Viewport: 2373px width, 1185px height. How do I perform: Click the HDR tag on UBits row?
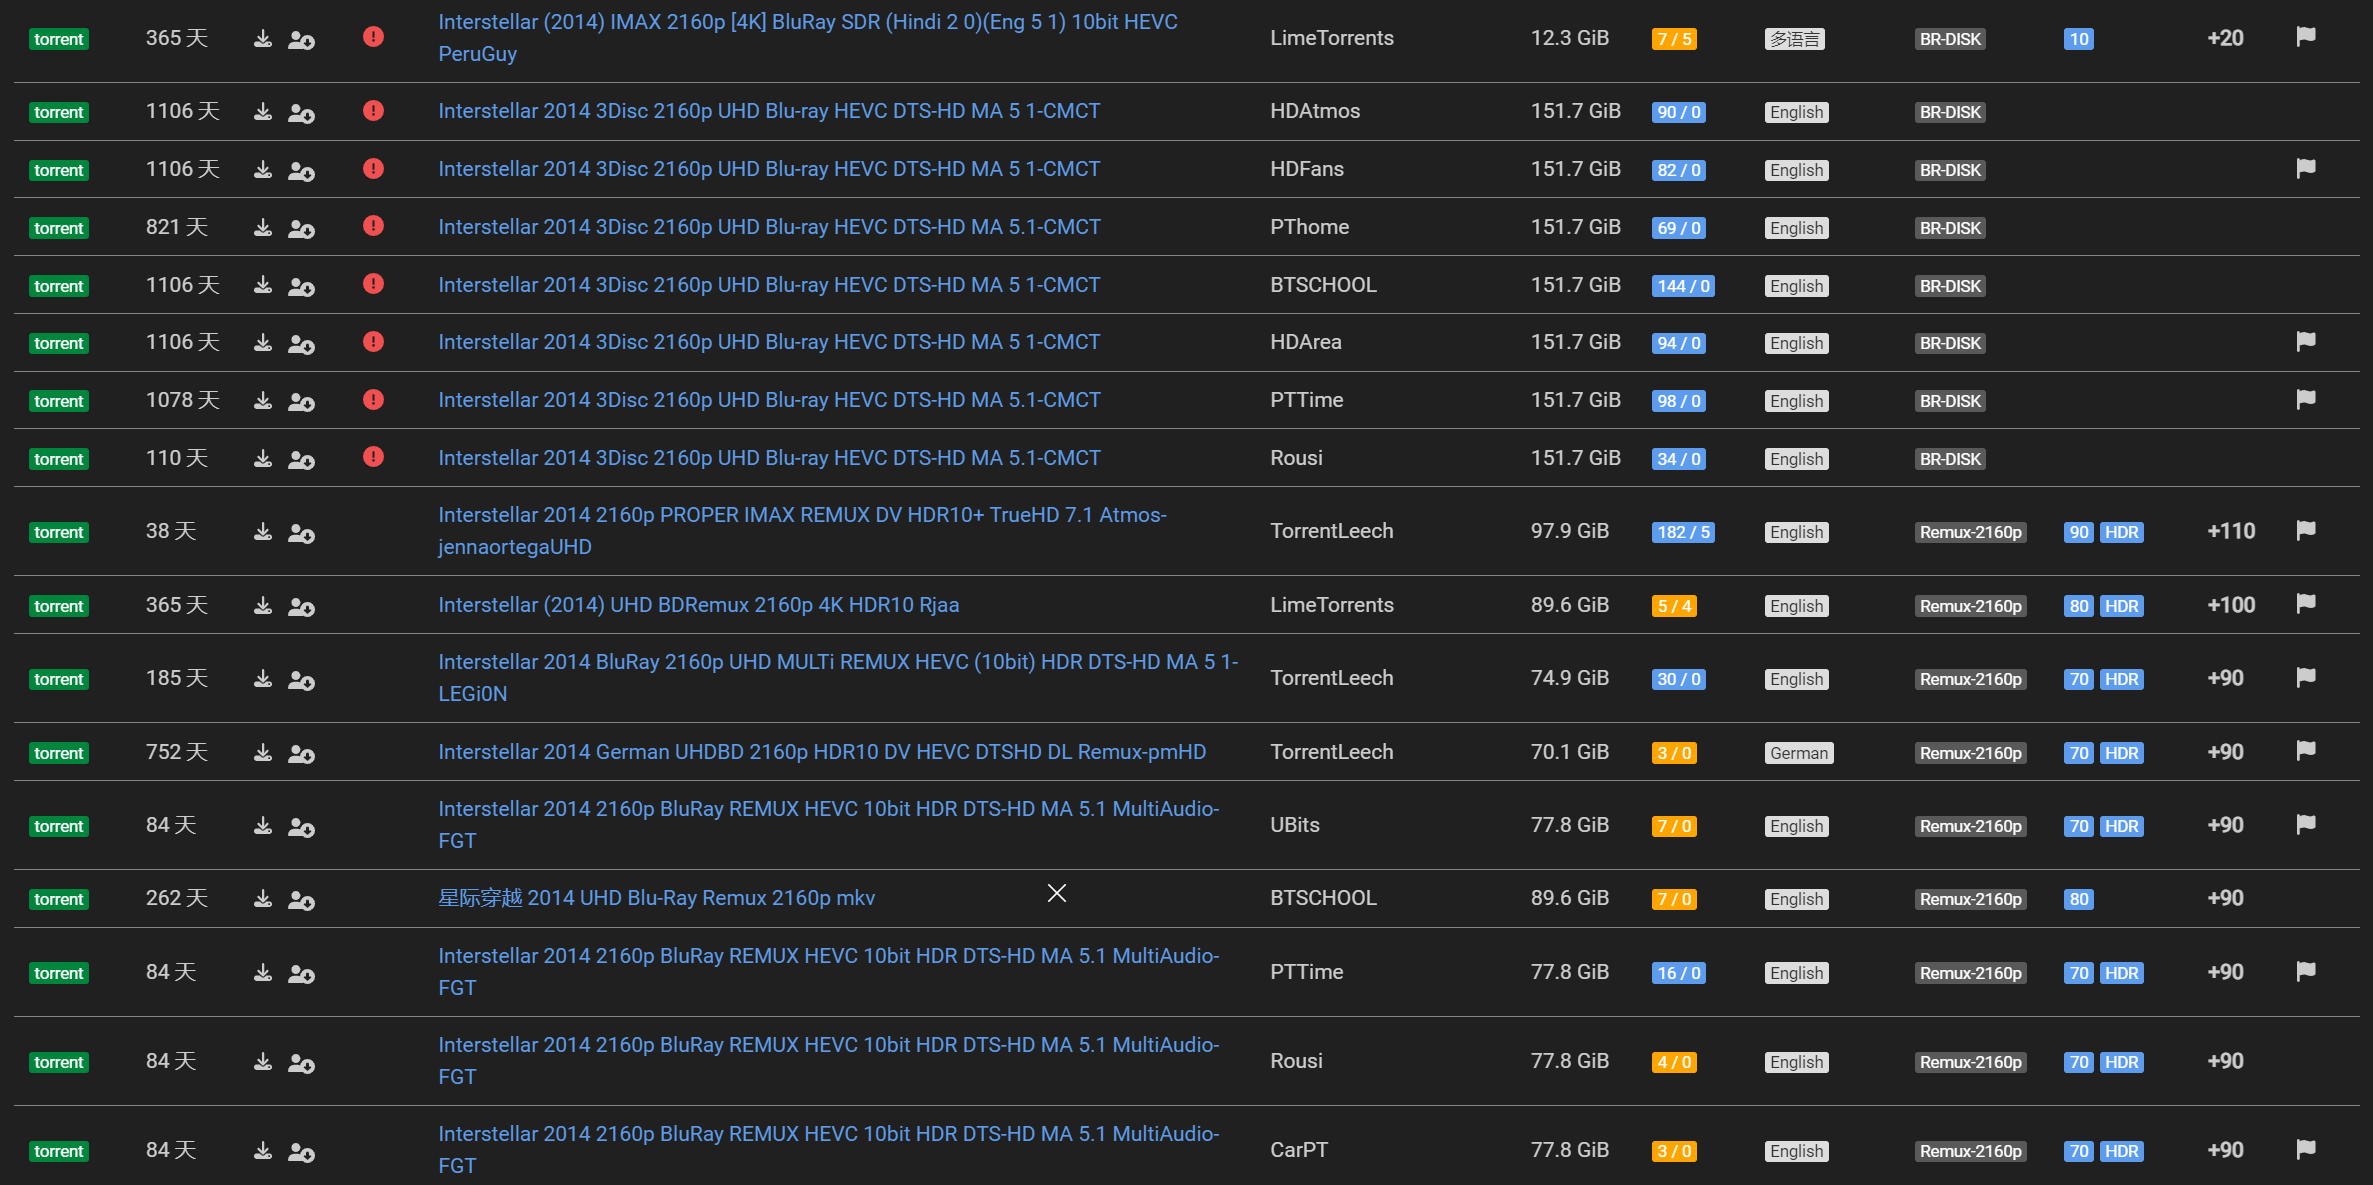[2121, 826]
